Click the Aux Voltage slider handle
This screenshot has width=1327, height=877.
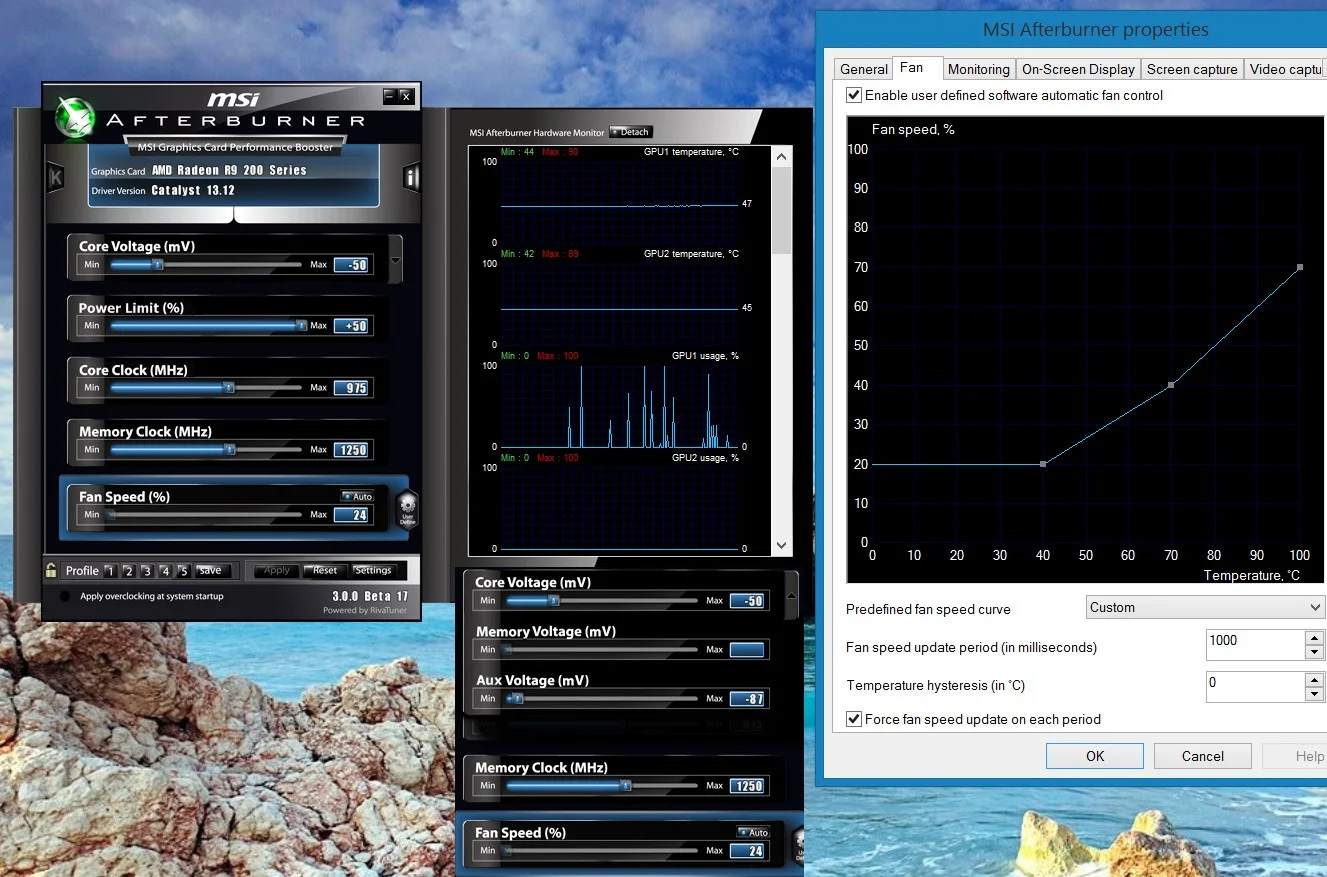[x=517, y=698]
